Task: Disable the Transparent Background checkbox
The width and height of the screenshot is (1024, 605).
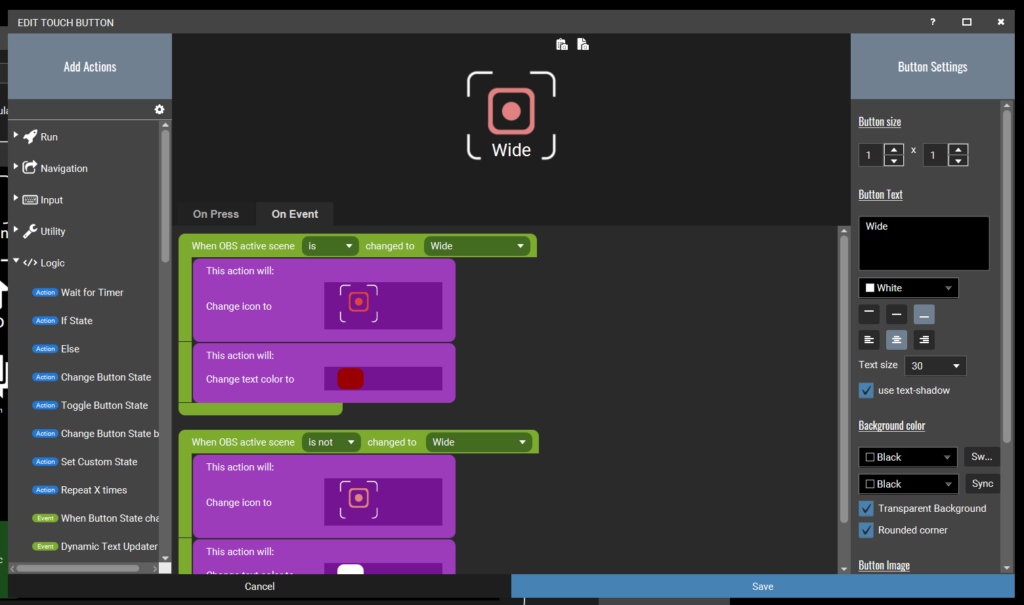Action: 866,508
